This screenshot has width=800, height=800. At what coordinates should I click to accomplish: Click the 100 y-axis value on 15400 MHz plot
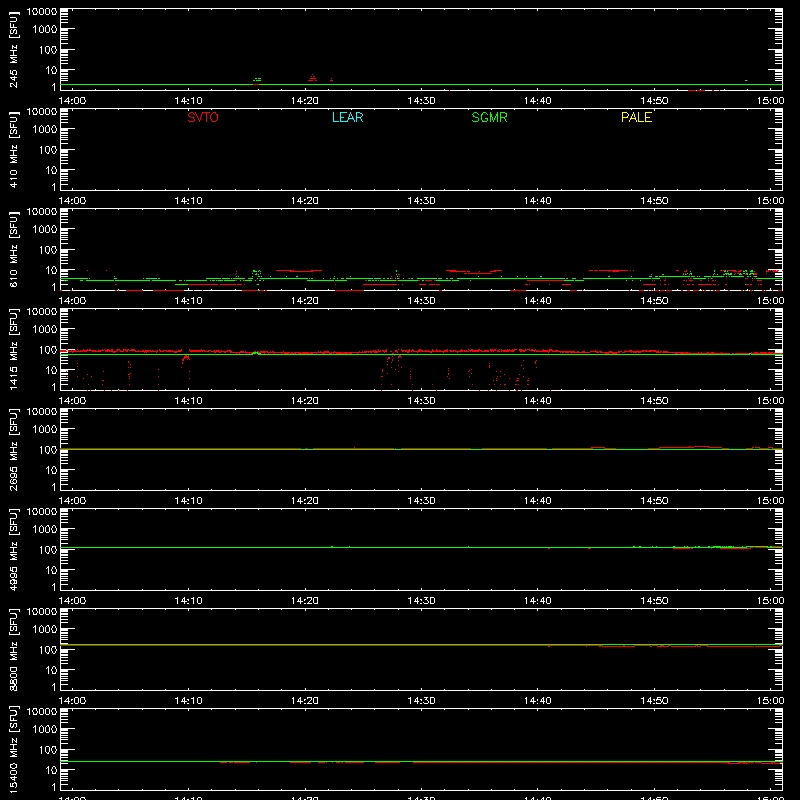tap(48, 750)
